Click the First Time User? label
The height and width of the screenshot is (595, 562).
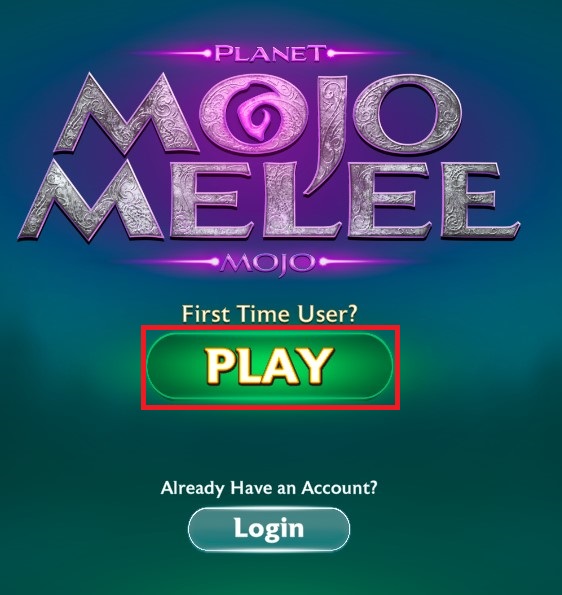pos(269,314)
